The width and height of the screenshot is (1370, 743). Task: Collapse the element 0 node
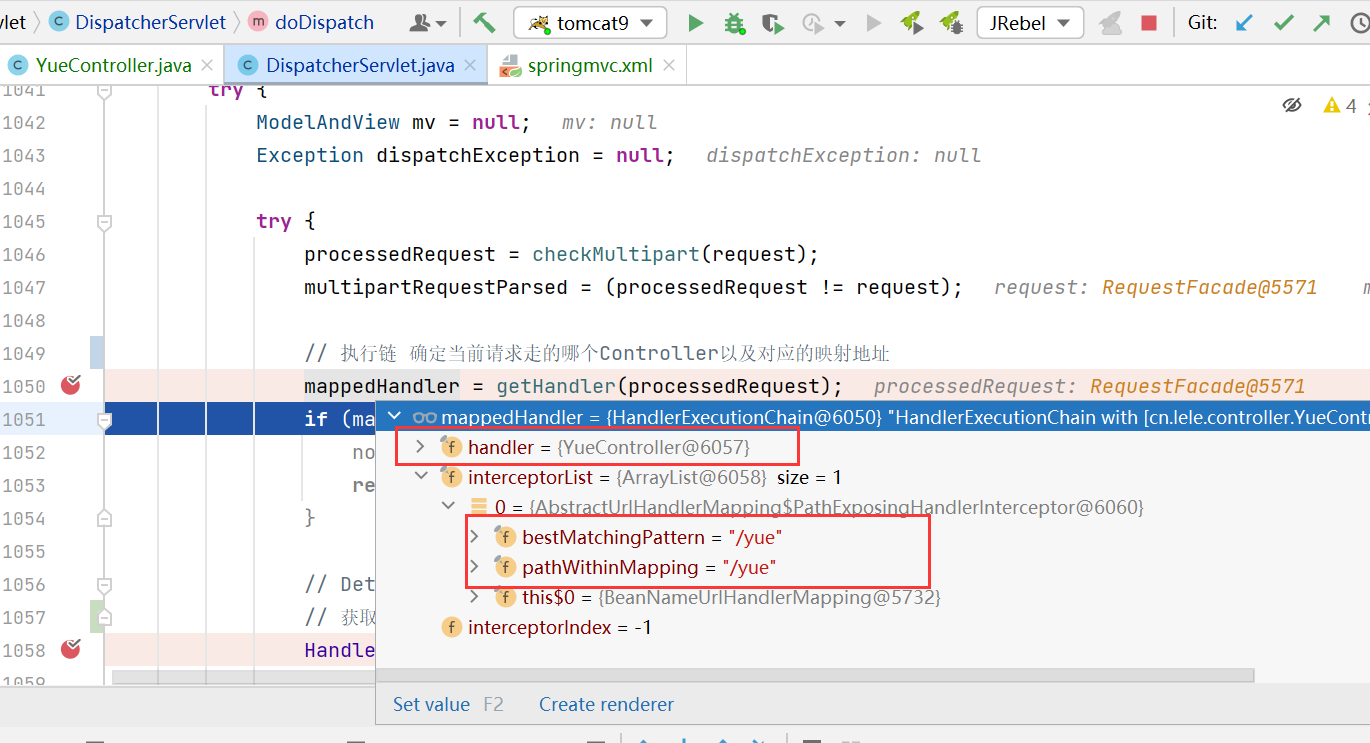449,507
